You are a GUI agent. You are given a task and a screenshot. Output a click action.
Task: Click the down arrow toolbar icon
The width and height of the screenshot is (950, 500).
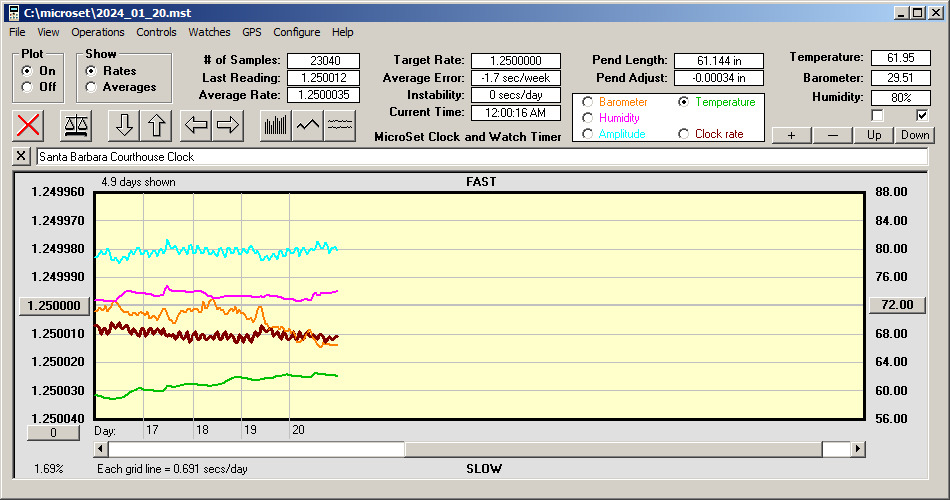pyautogui.click(x=124, y=125)
